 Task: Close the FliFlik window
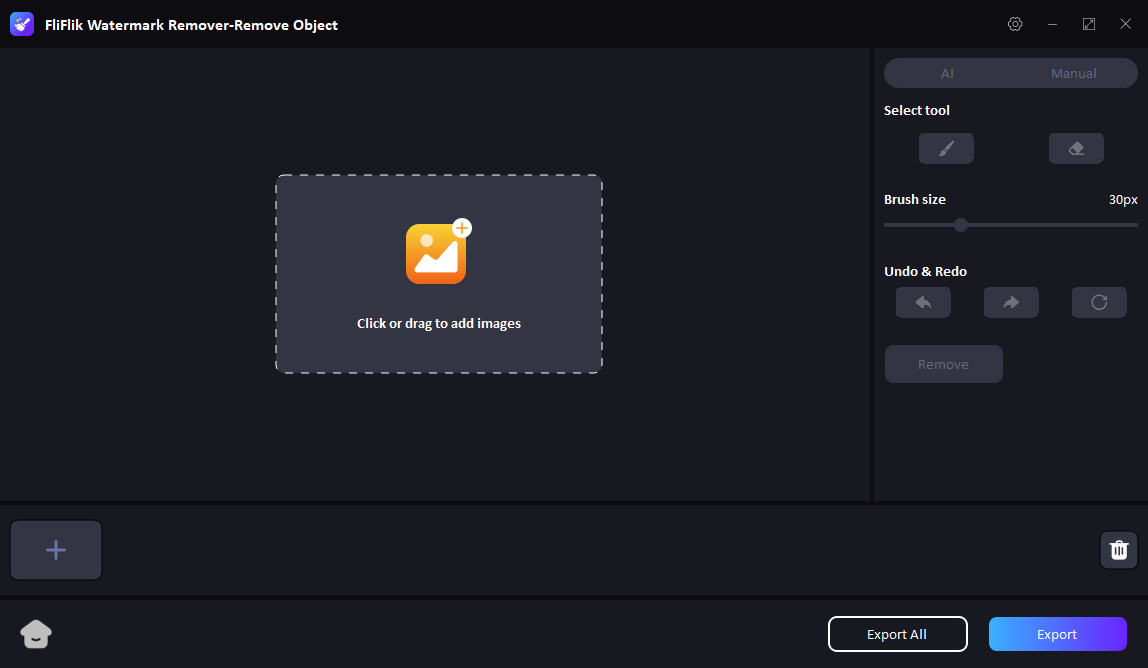1125,24
